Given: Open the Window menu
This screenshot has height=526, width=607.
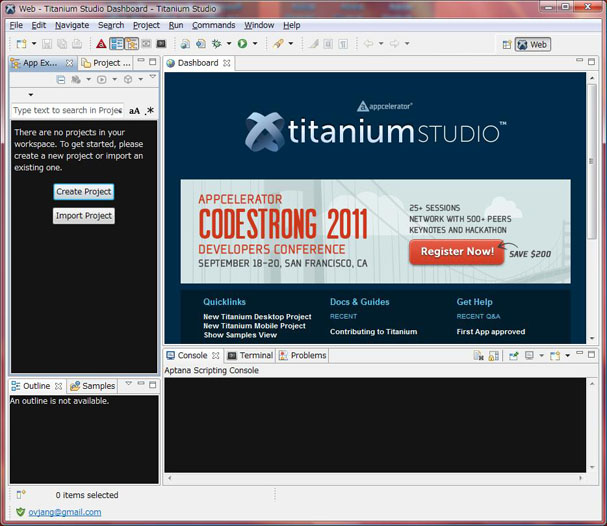Looking at the screenshot, I should click(x=259, y=25).
